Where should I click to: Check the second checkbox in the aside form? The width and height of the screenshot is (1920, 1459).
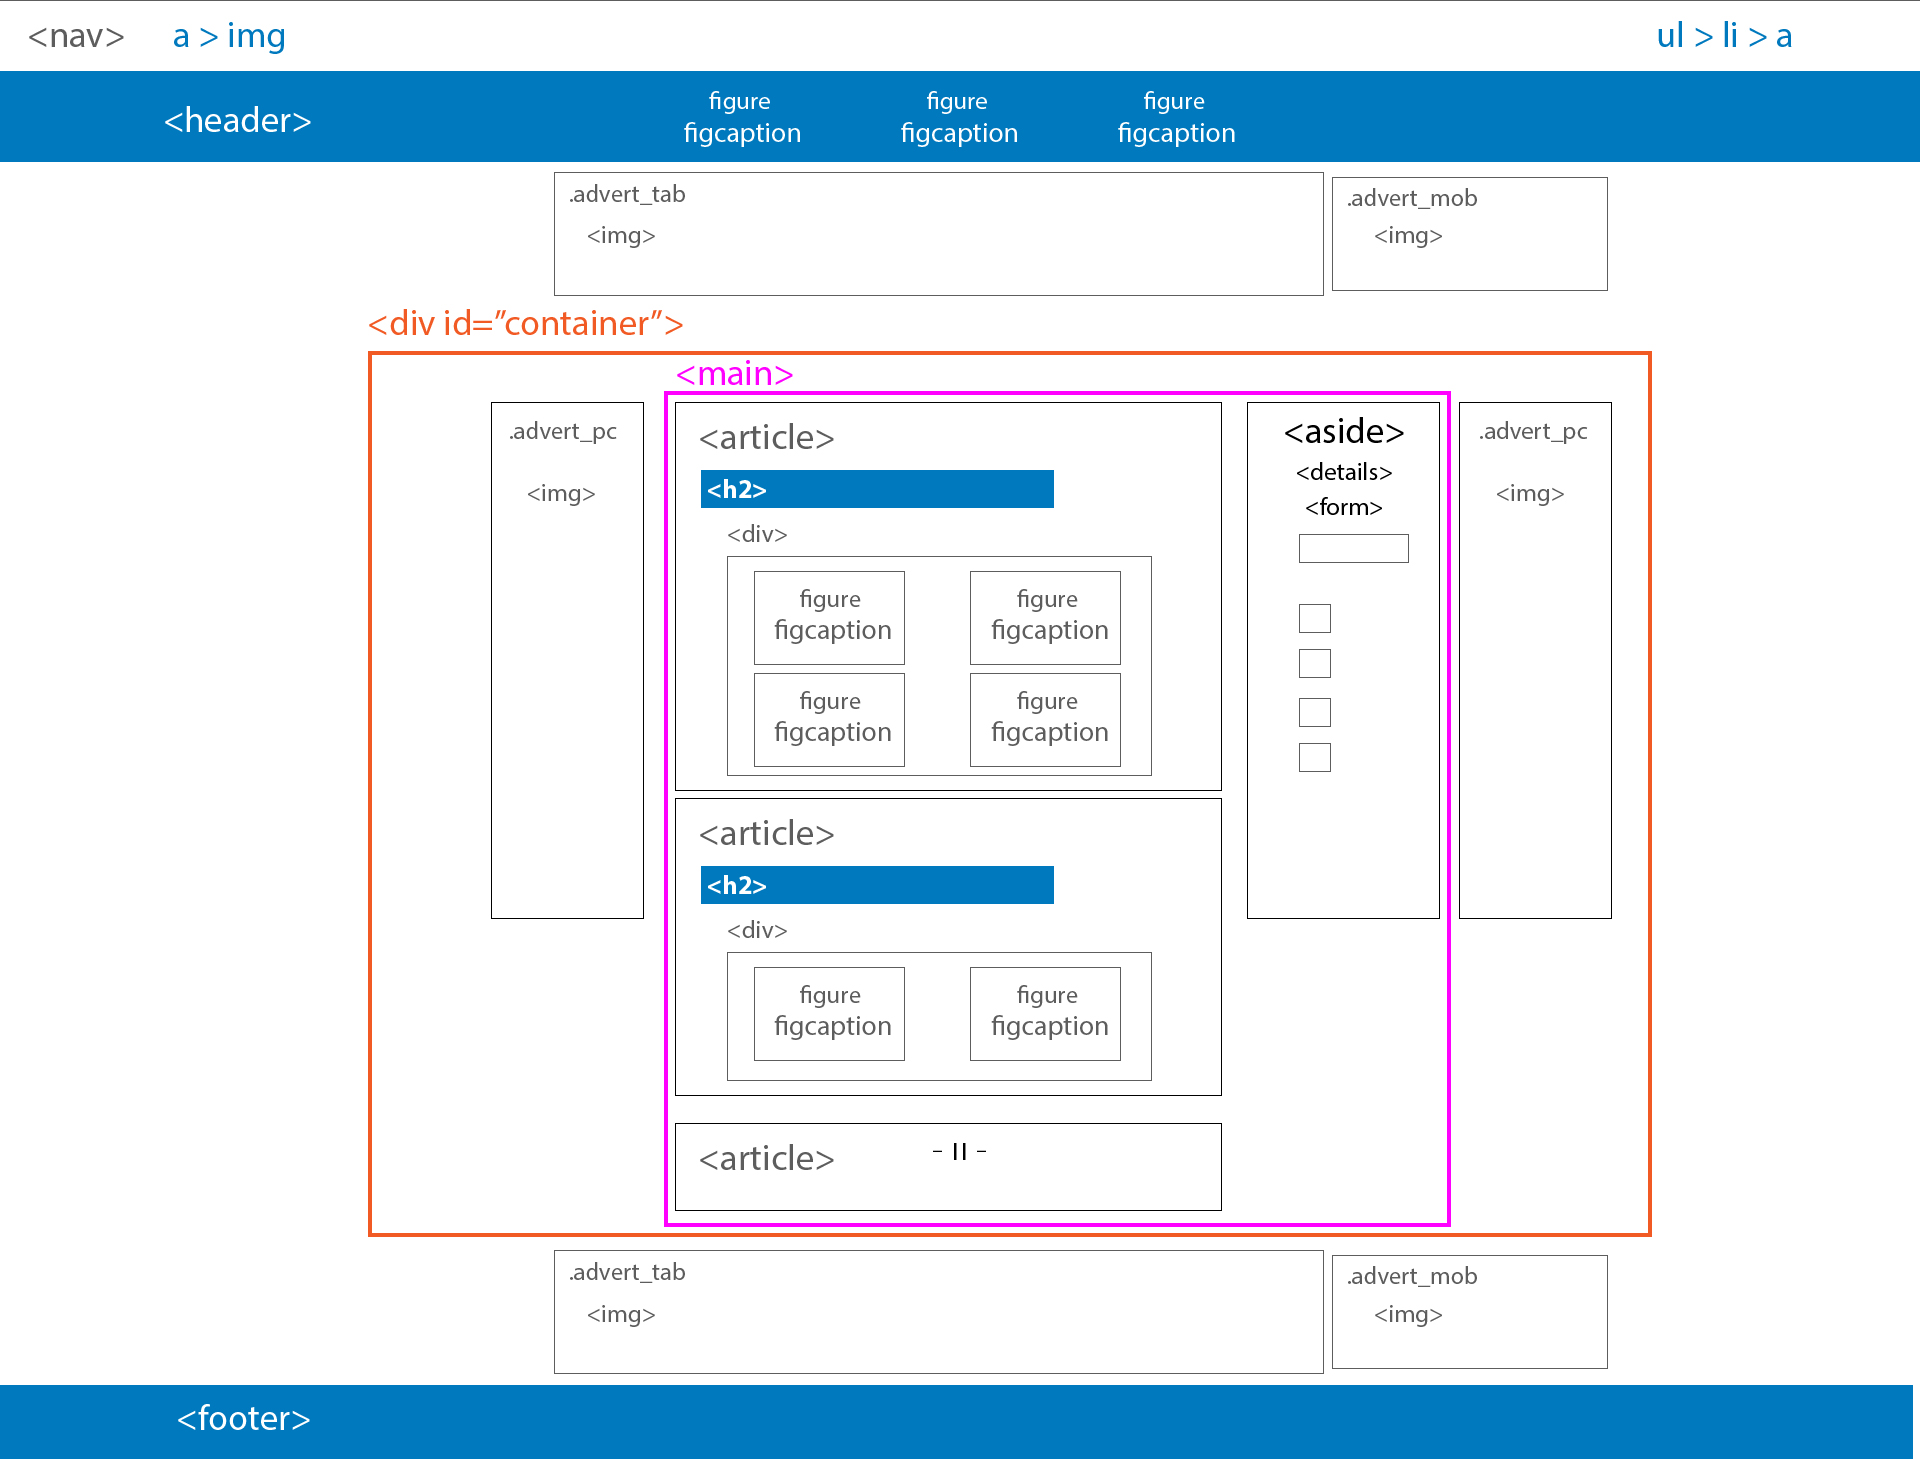pyautogui.click(x=1315, y=663)
